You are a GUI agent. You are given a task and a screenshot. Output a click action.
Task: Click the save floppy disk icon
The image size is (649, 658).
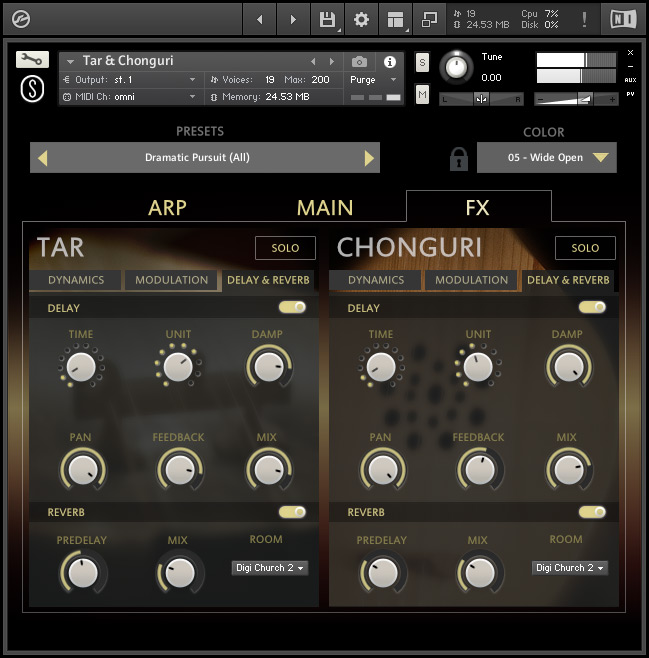click(327, 19)
